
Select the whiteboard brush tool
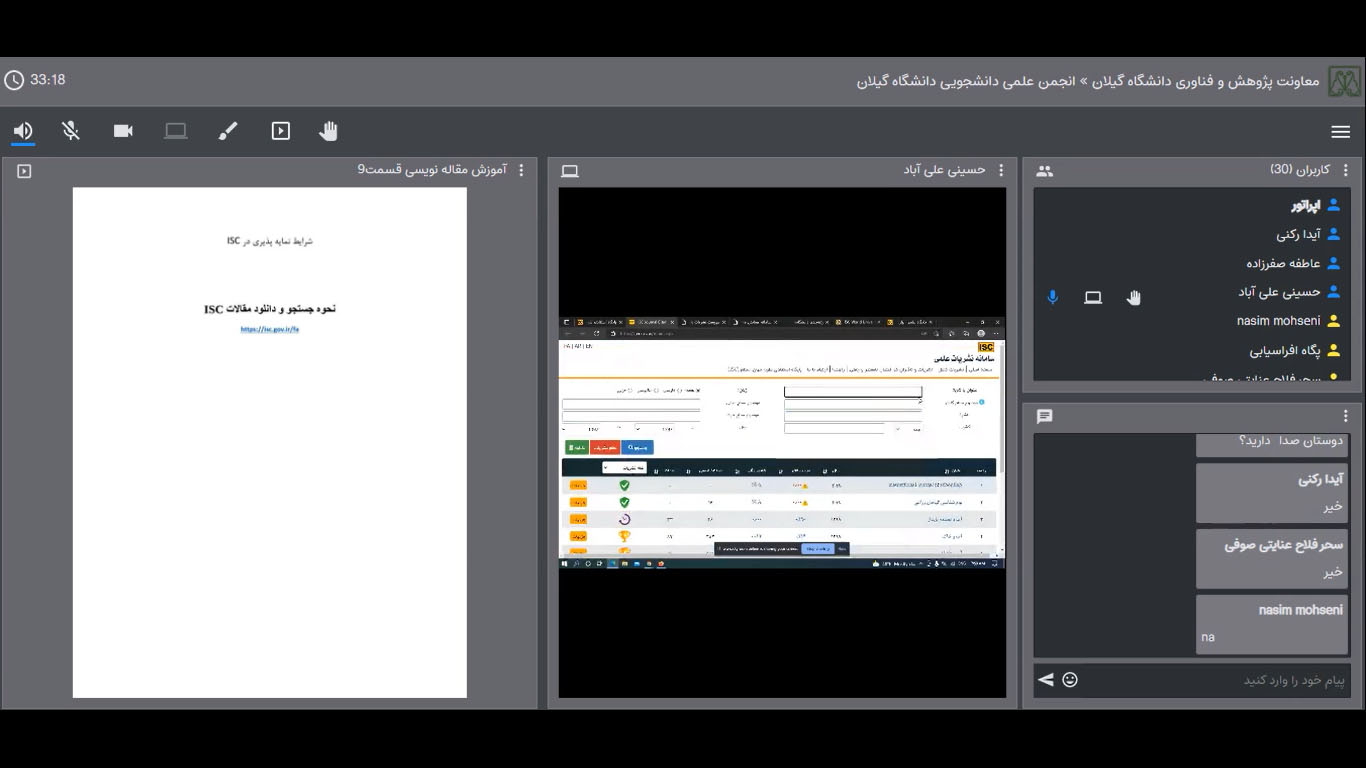pos(228,131)
